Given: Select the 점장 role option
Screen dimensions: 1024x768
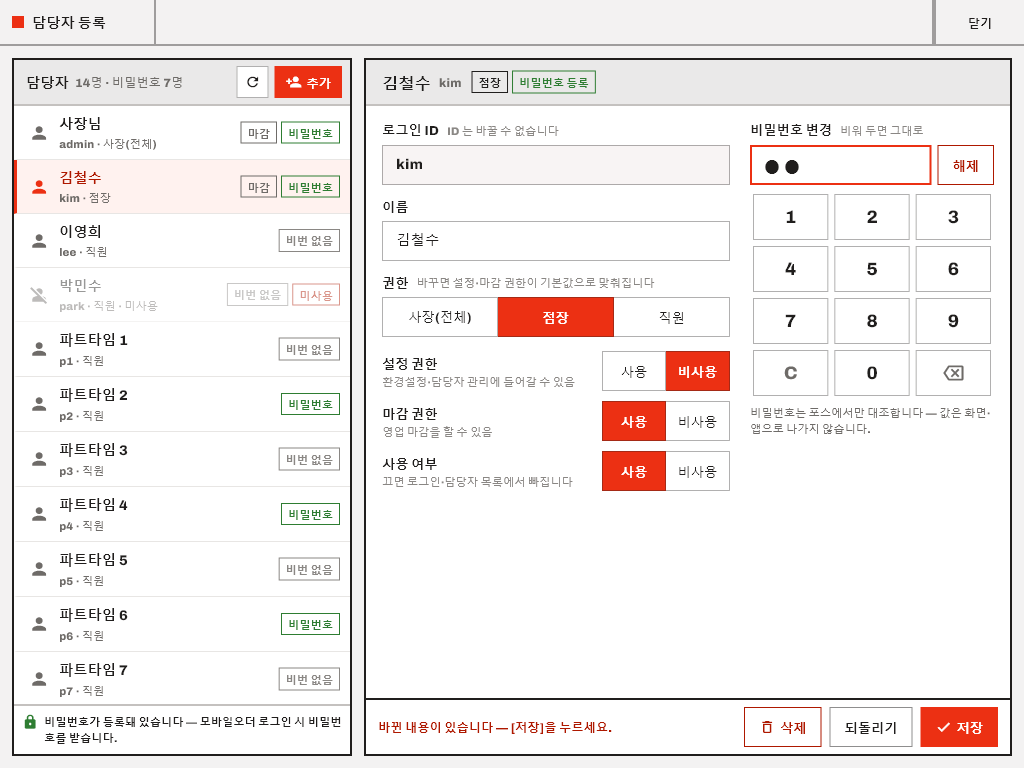Looking at the screenshot, I should (556, 317).
